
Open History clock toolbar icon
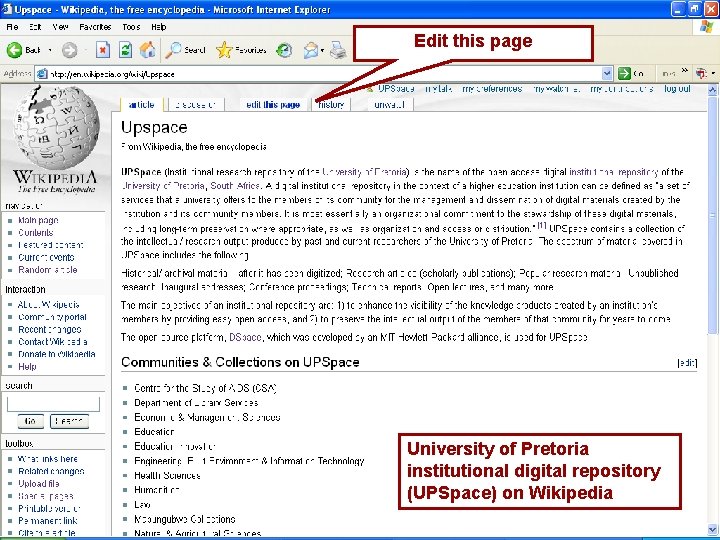click(x=284, y=50)
